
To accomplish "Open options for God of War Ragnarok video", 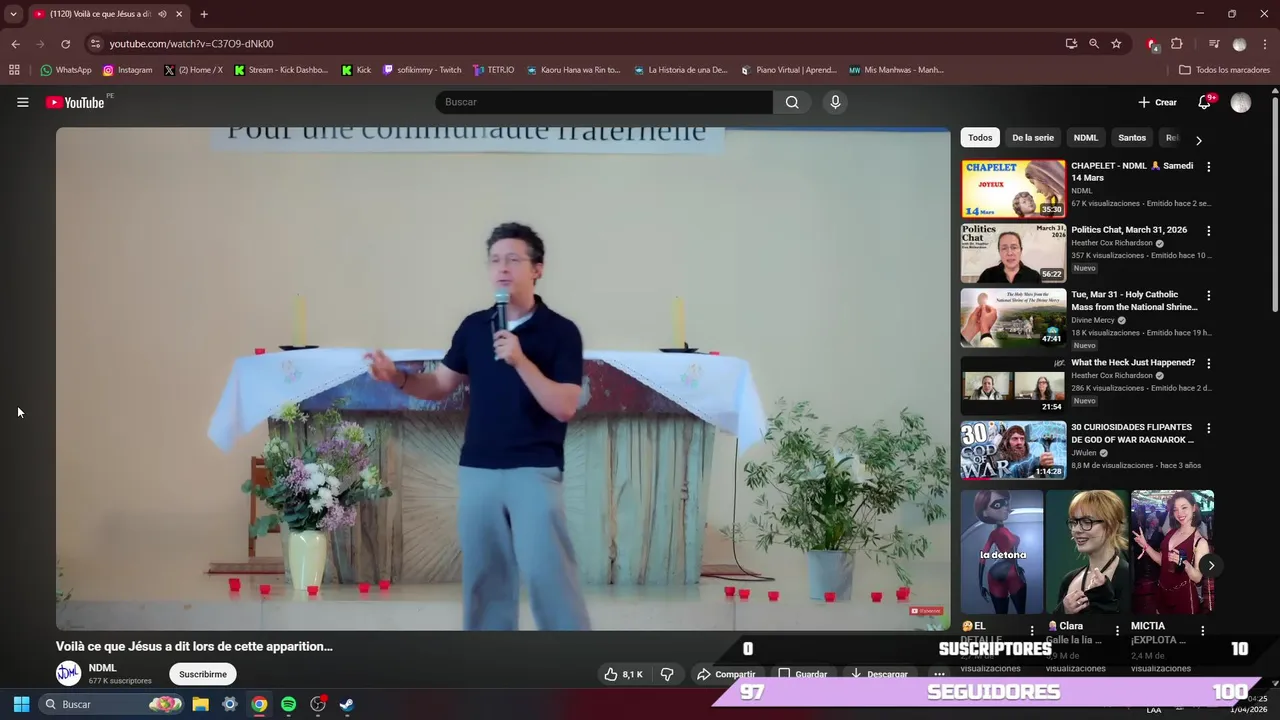I will click(x=1208, y=428).
